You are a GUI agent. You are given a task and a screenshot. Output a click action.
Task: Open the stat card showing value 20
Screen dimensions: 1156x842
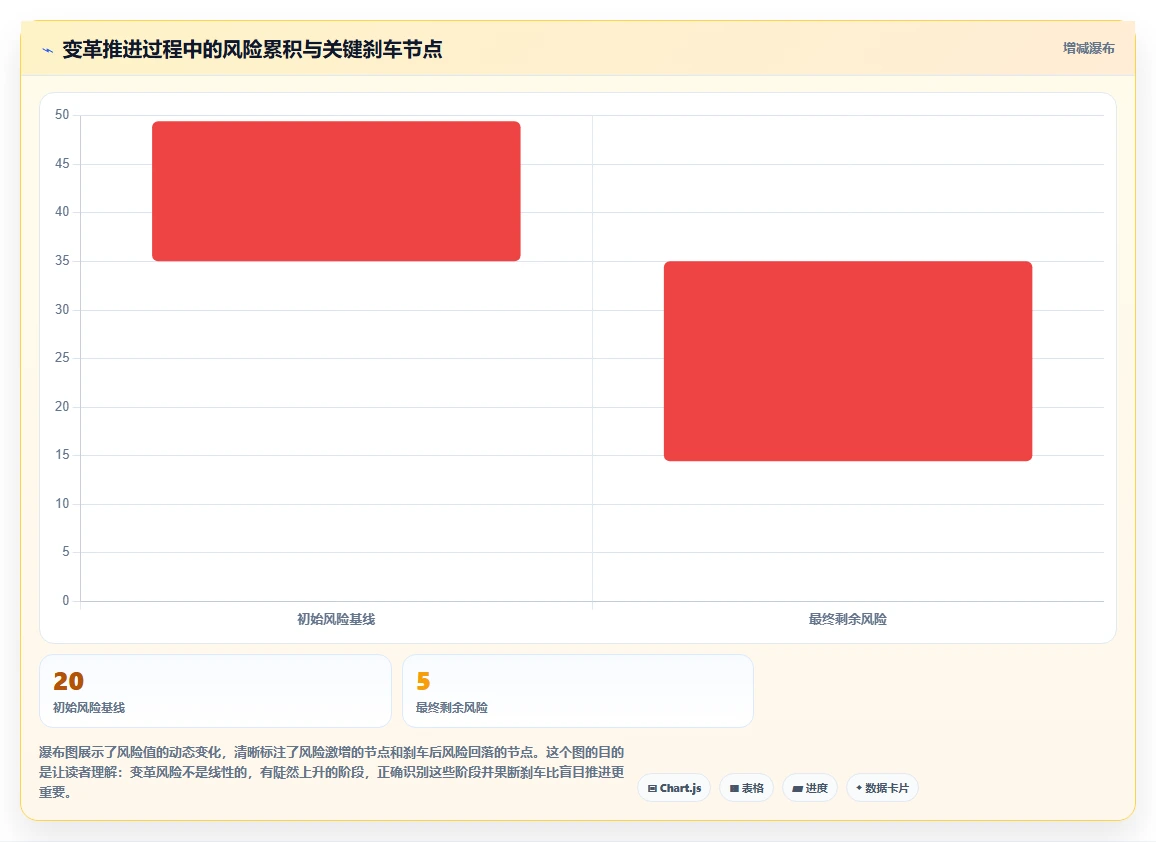pos(215,691)
